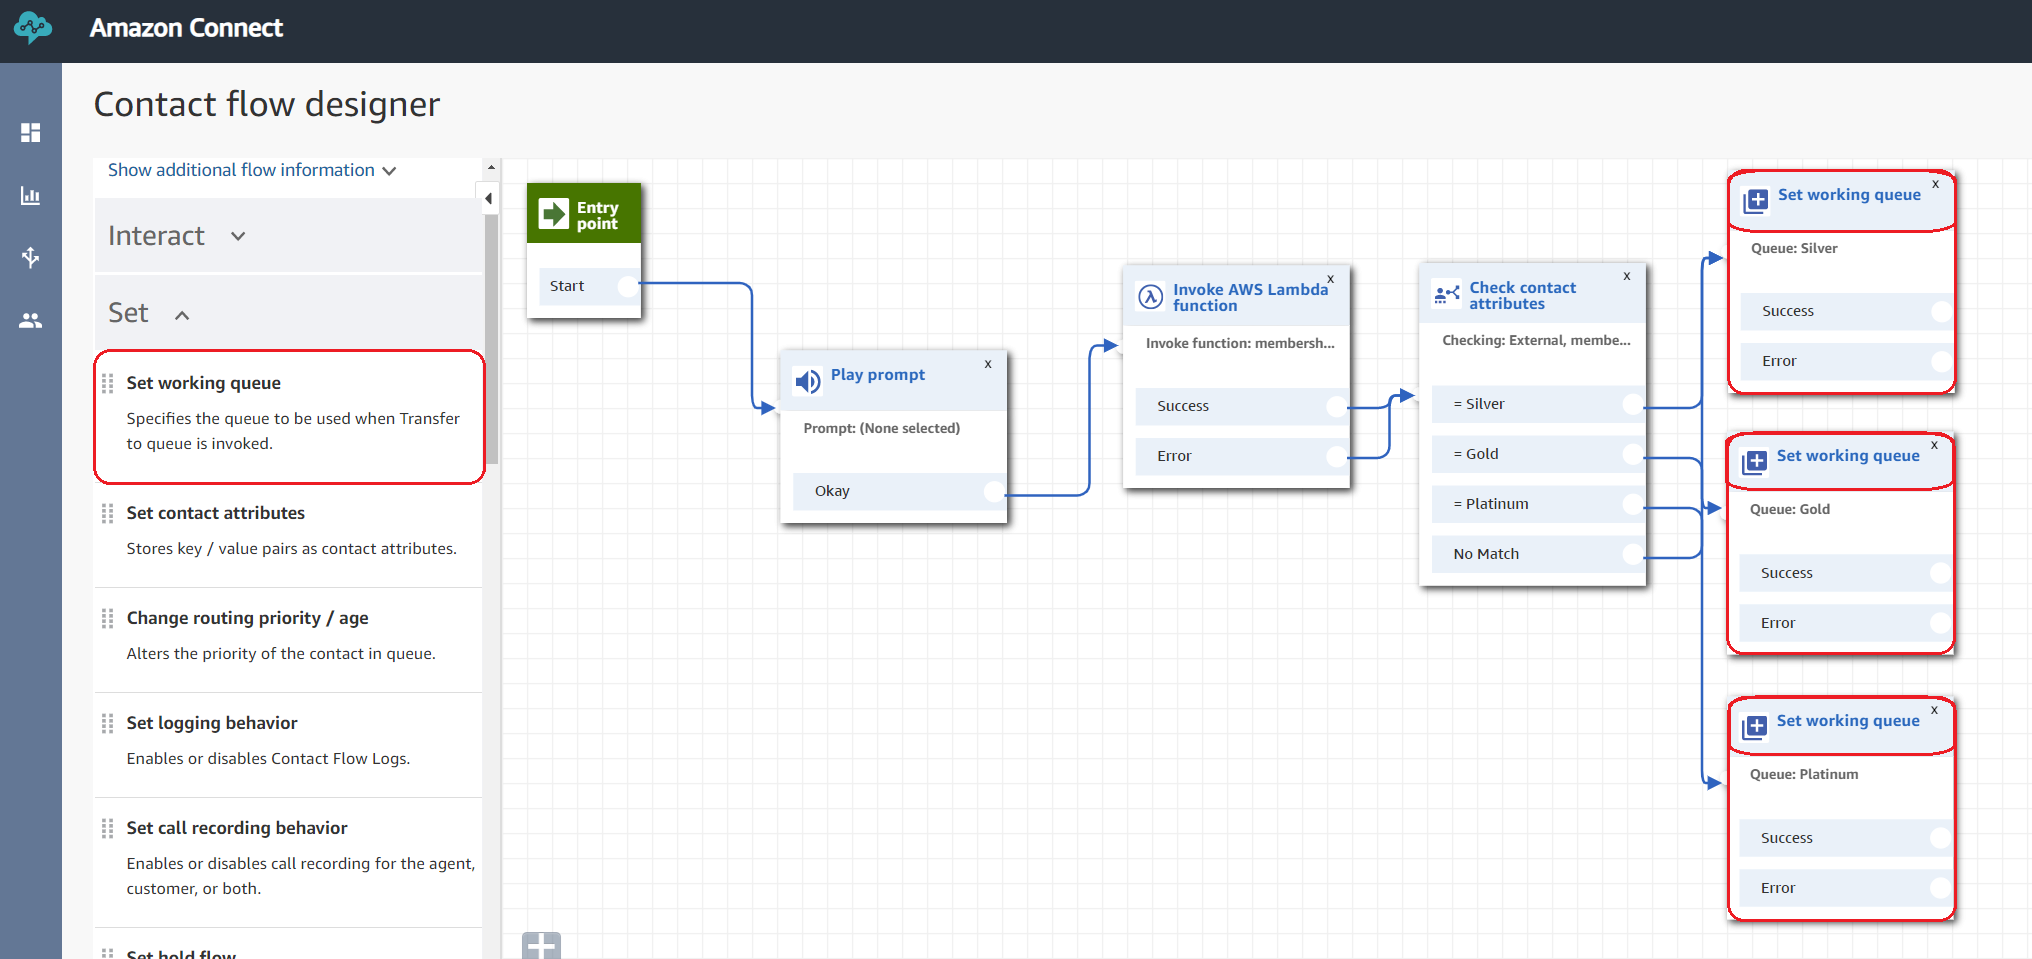The width and height of the screenshot is (2032, 959).
Task: Click the Amazon Connect title text
Action: coord(187,28)
